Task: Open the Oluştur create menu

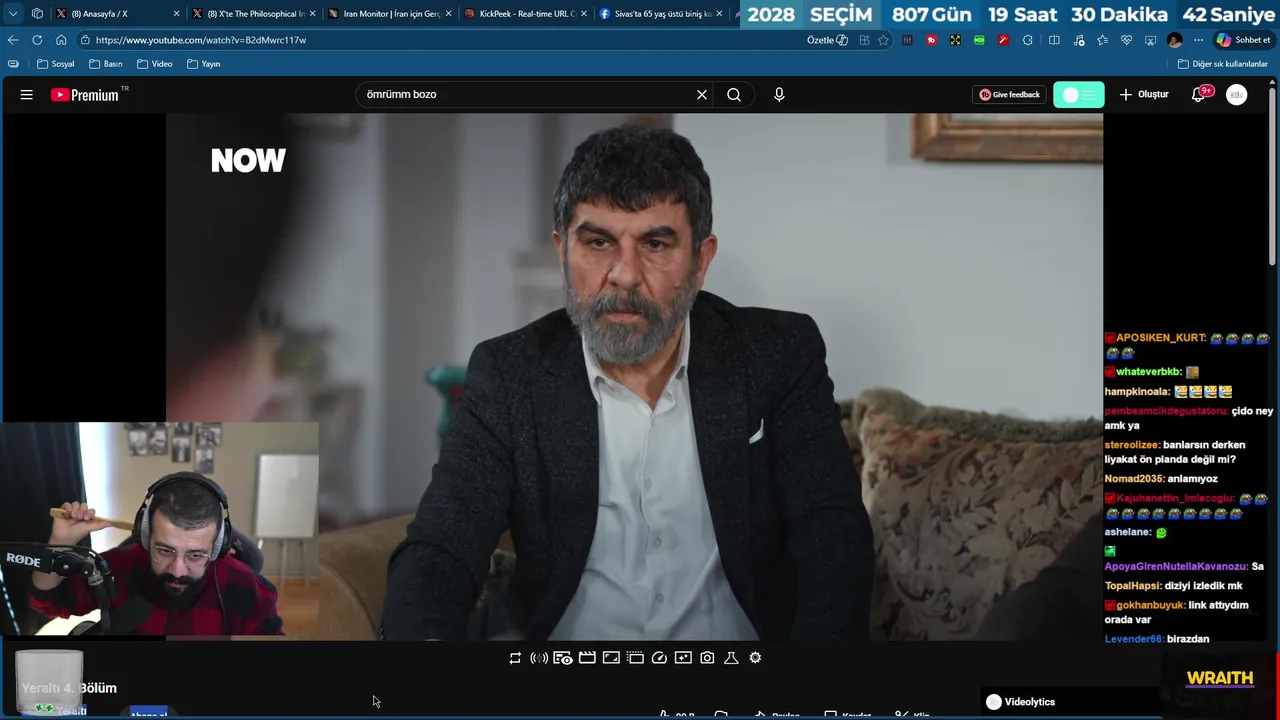Action: point(1144,95)
